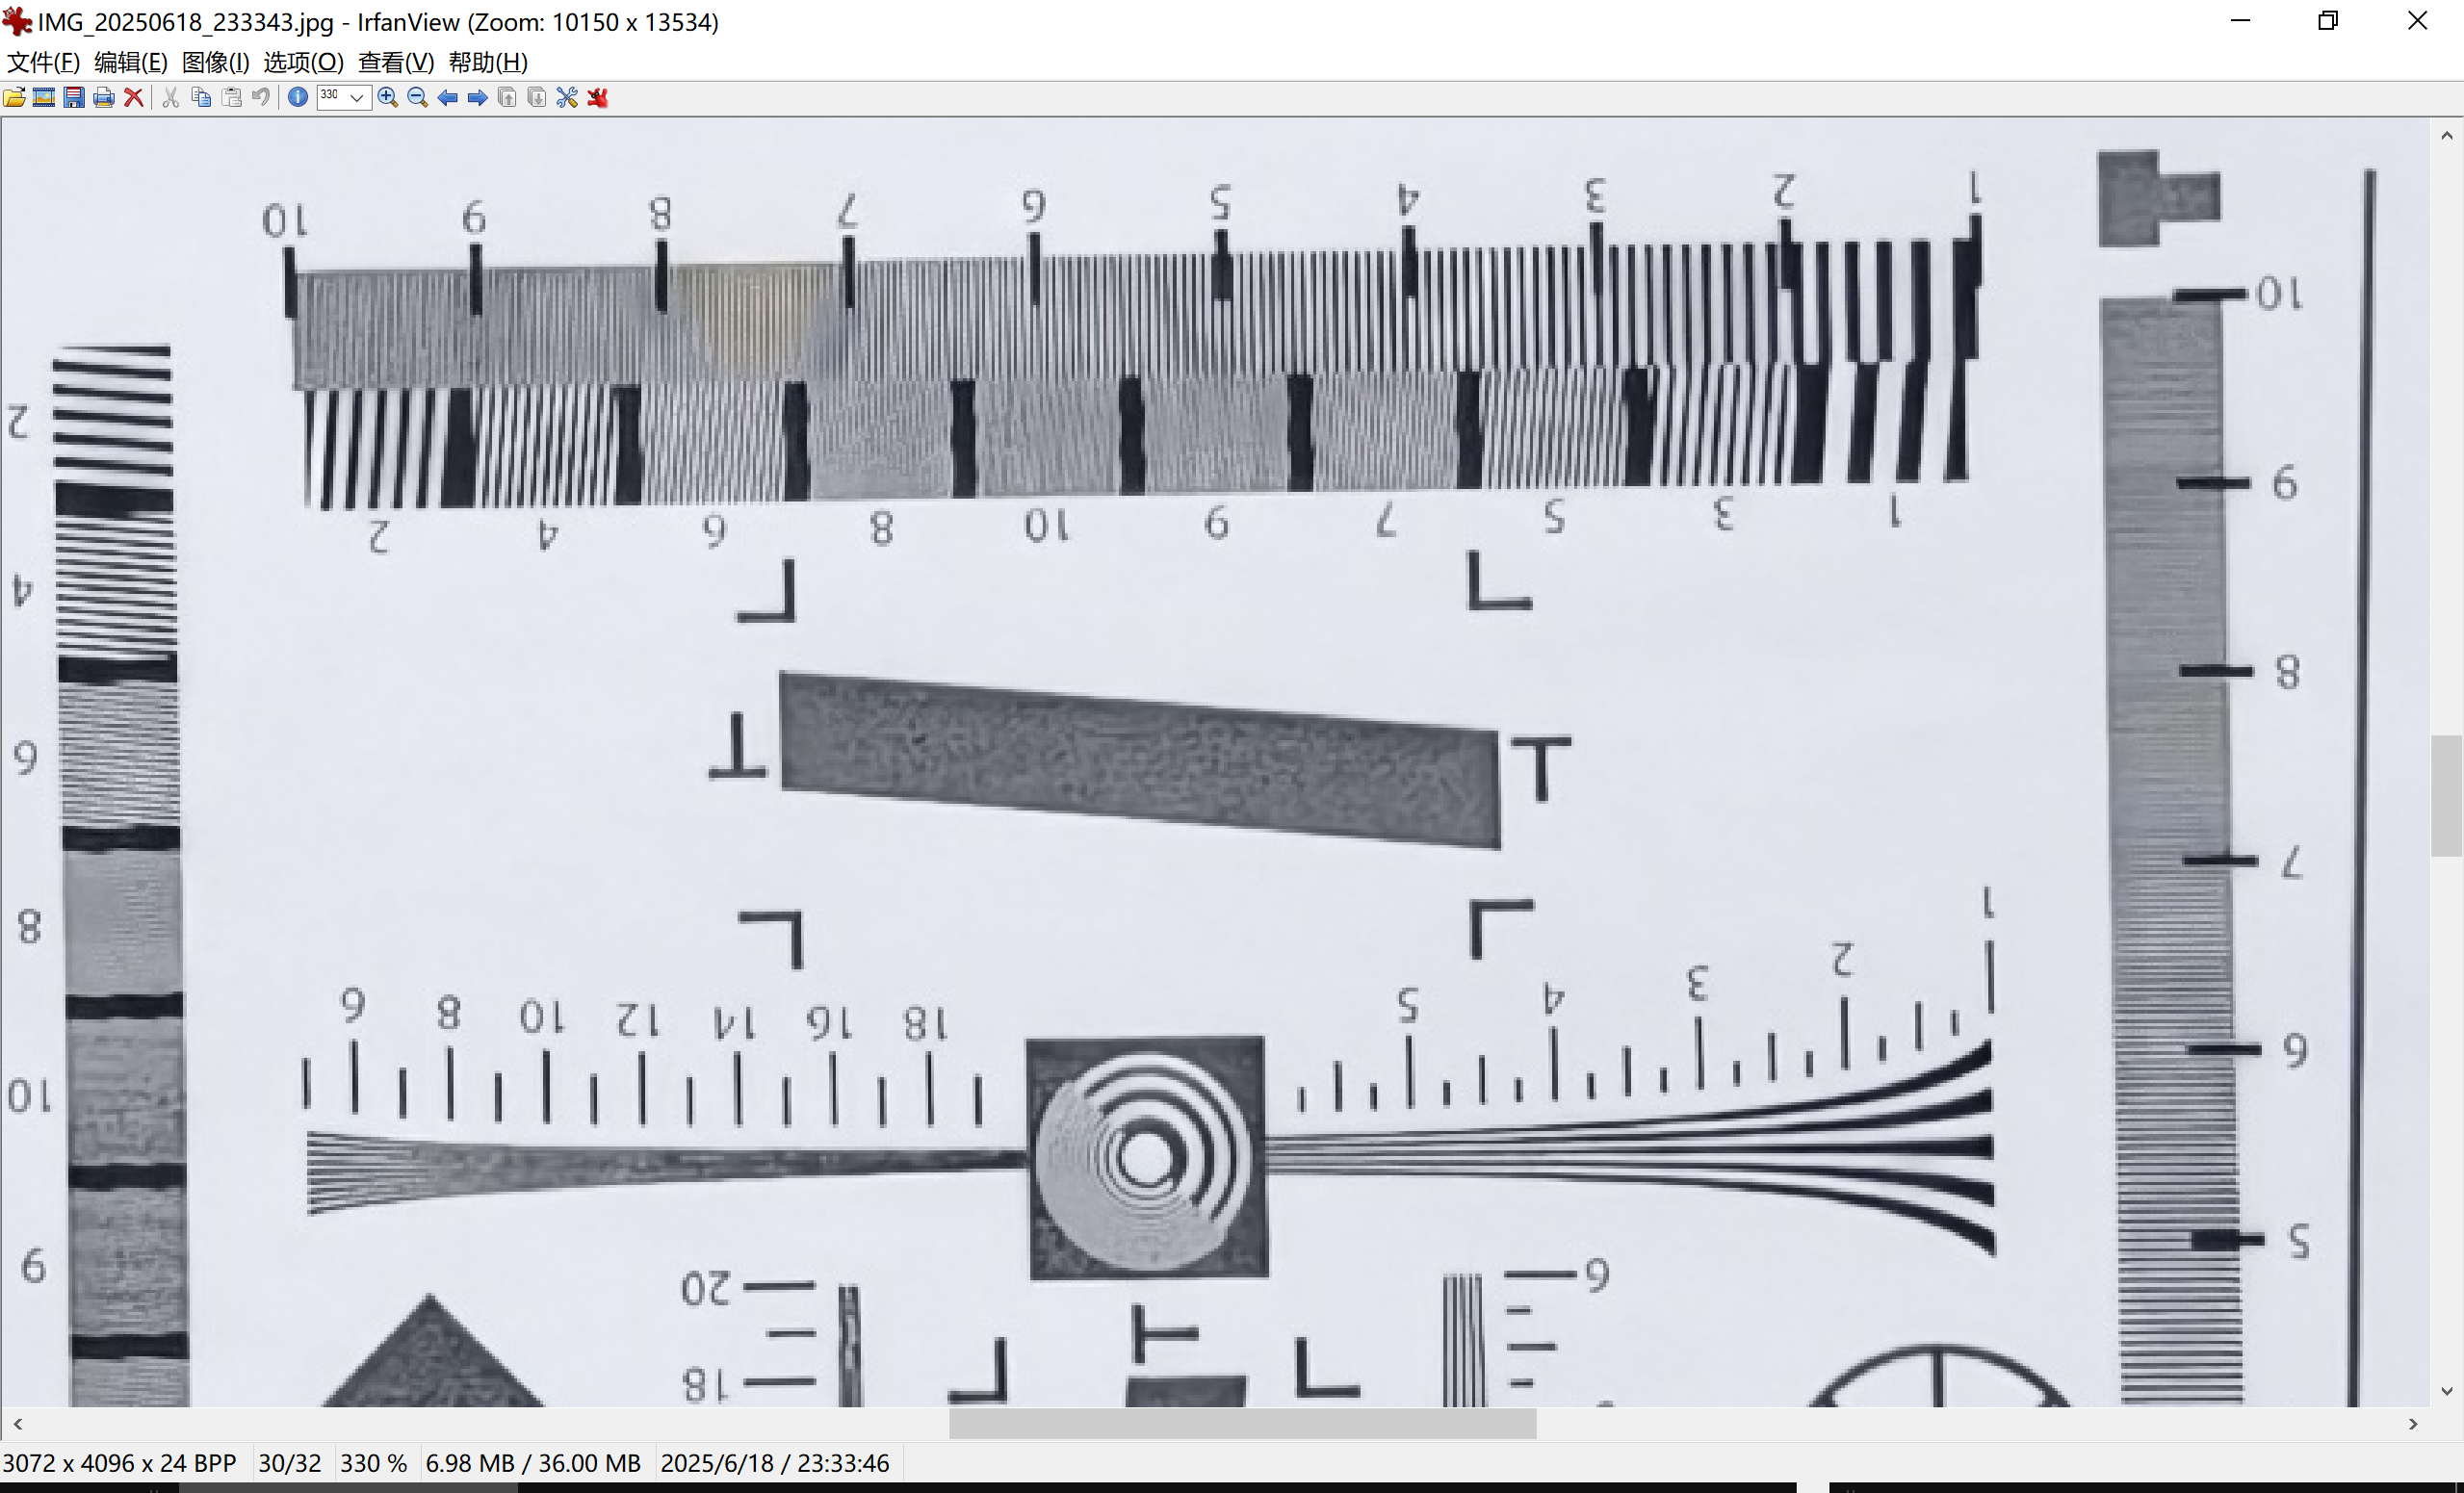Screen dimensions: 2464x1493
Task: Go to the next image arrow
Action: (x=478, y=97)
